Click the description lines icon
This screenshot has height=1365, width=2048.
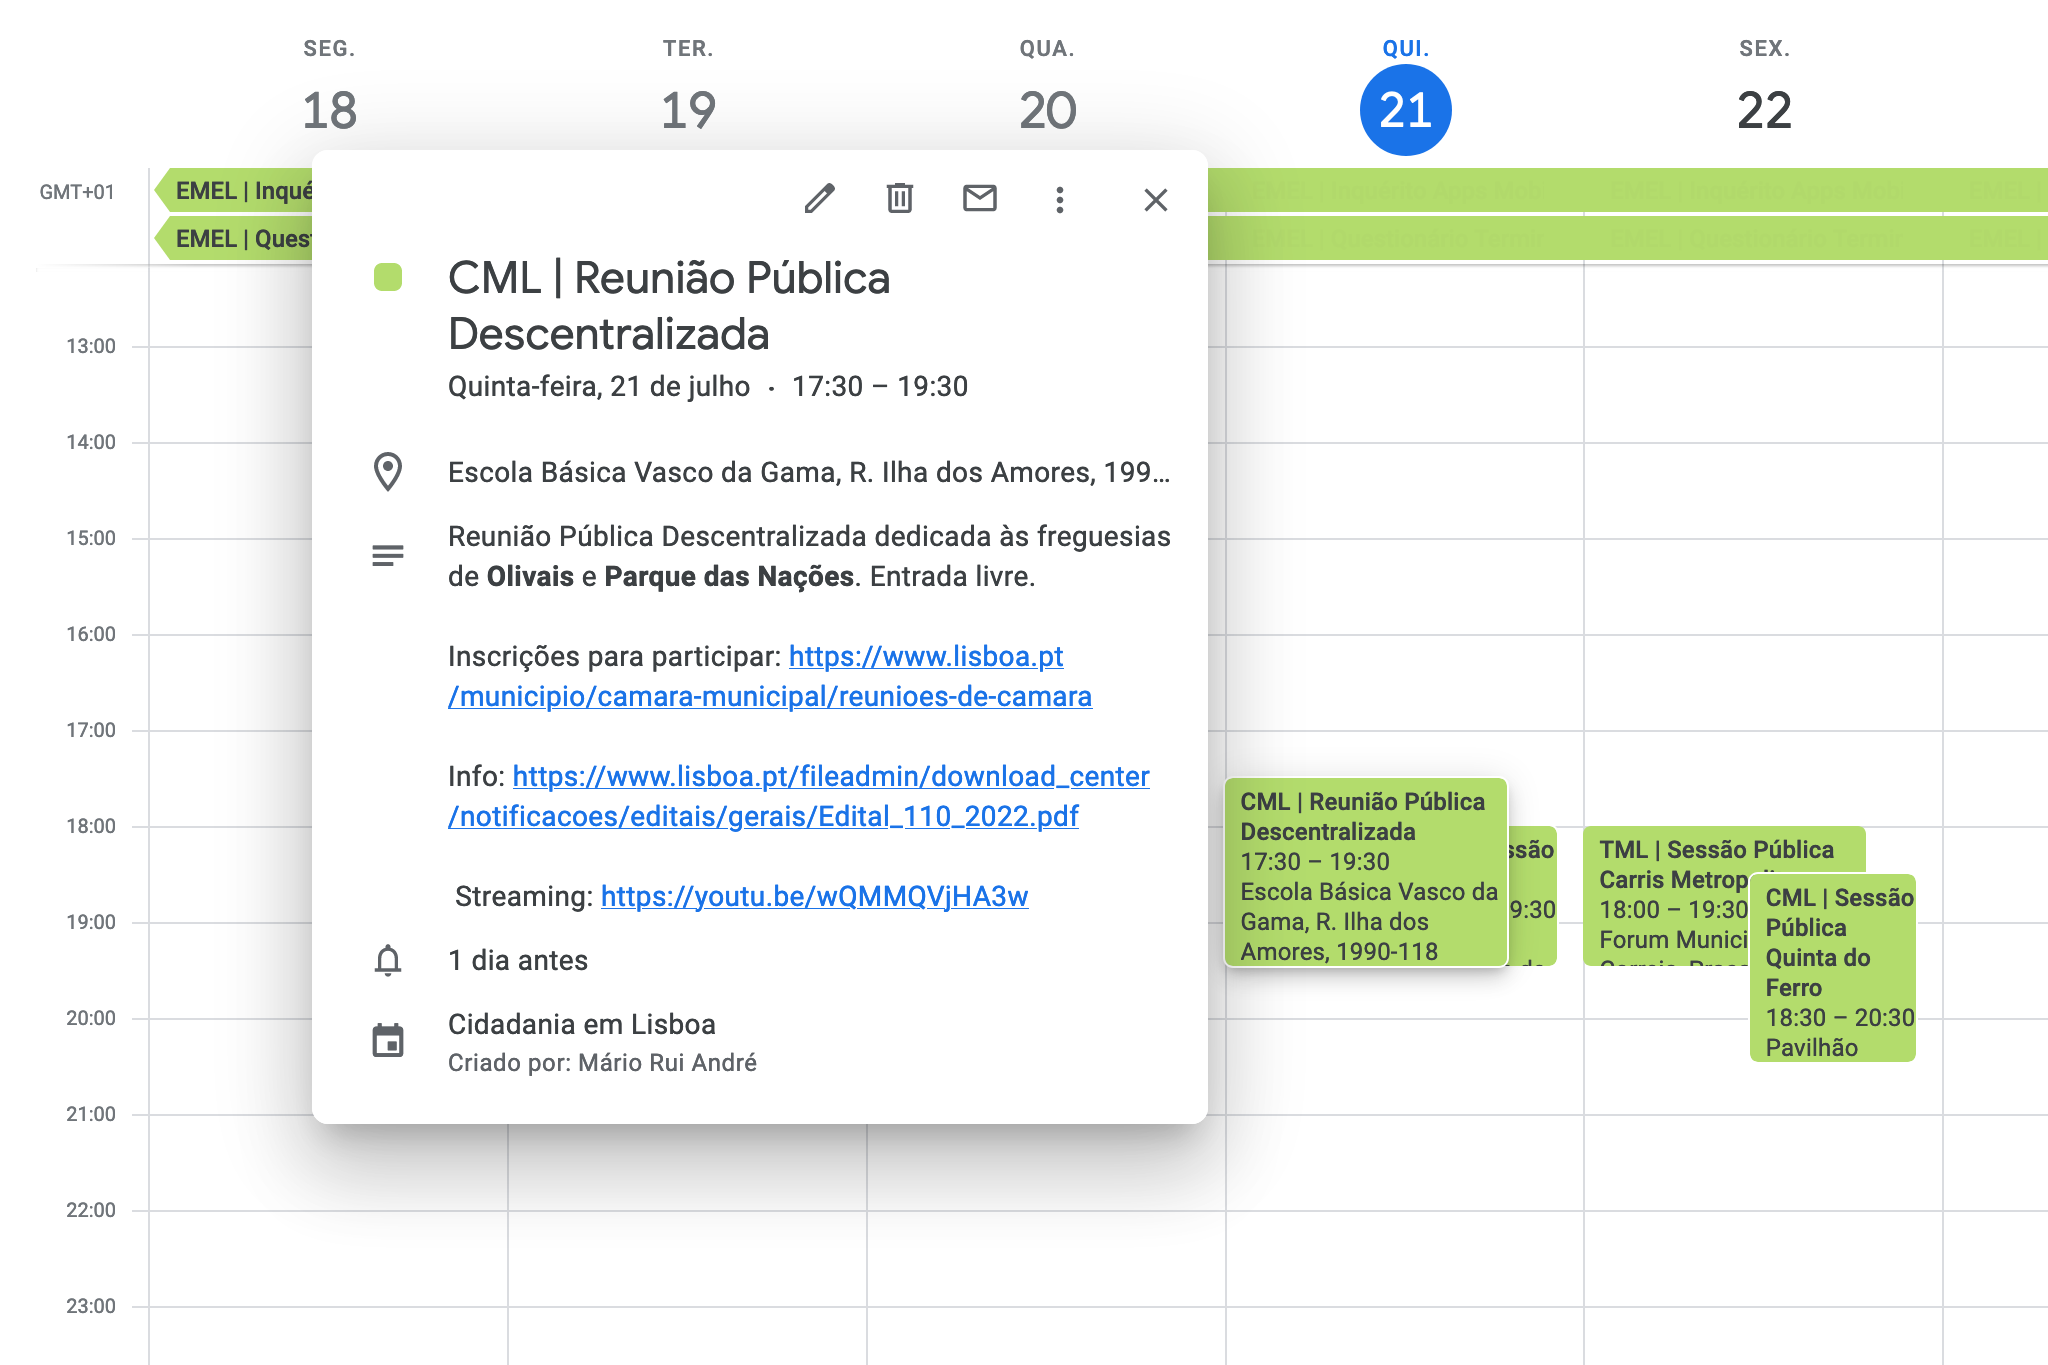coord(388,555)
